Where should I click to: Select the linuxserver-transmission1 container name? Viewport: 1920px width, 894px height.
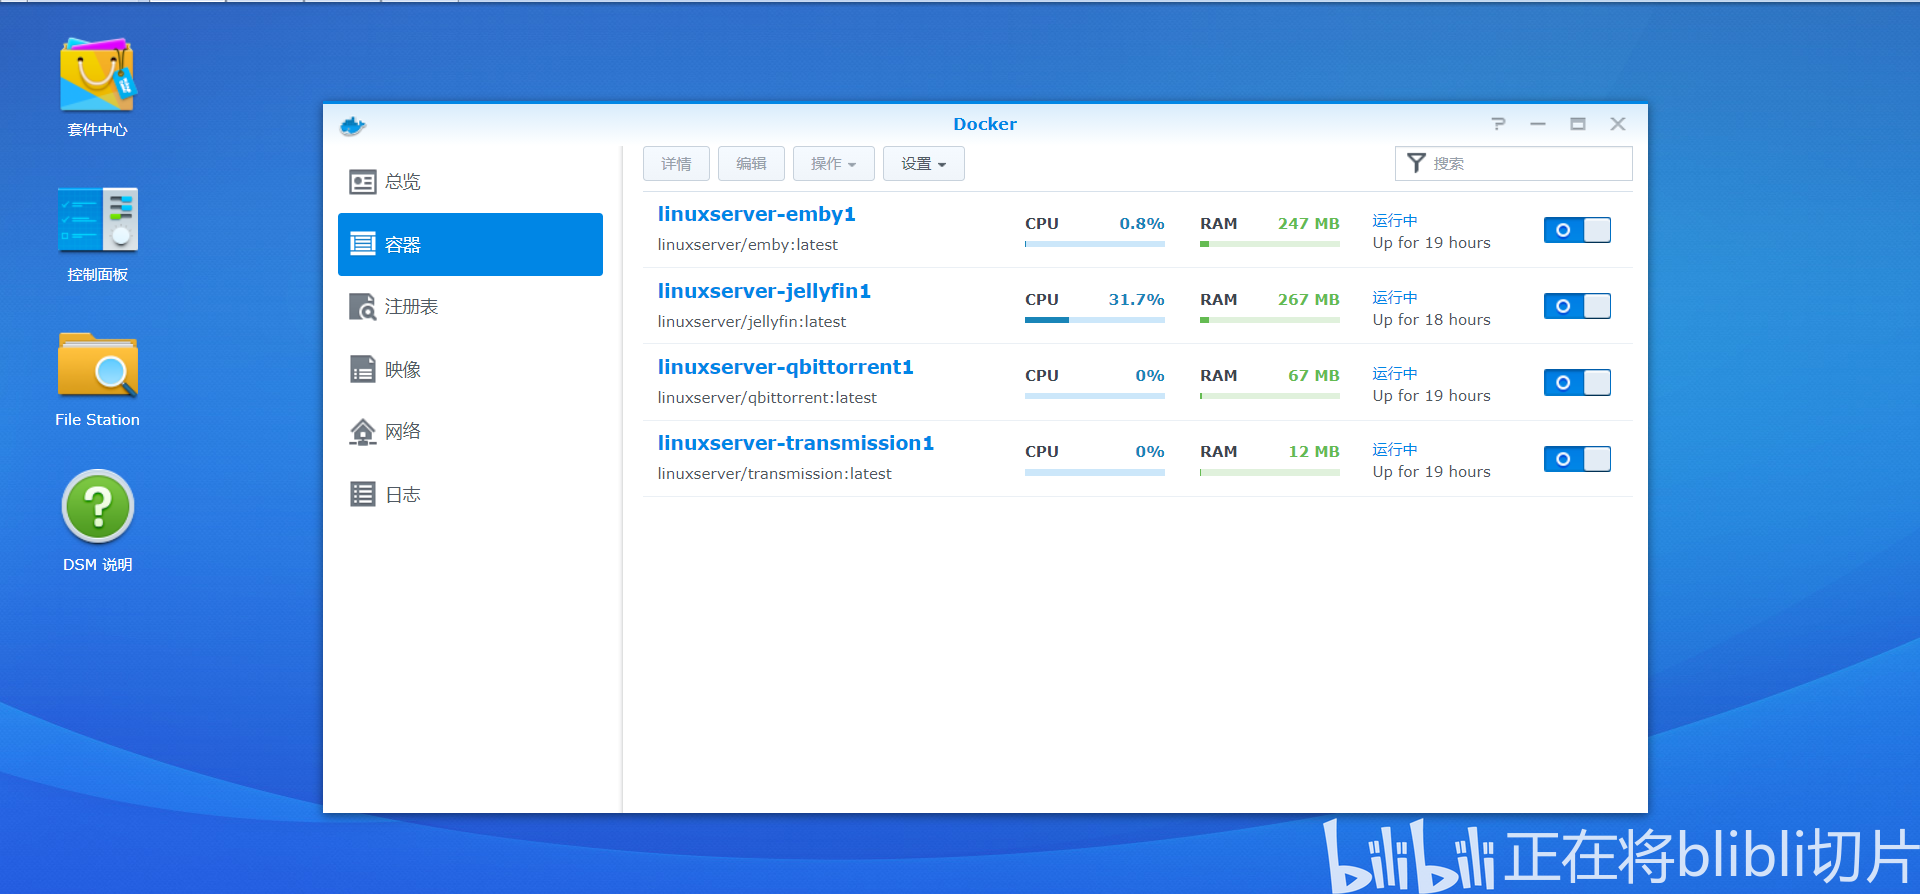tap(795, 443)
